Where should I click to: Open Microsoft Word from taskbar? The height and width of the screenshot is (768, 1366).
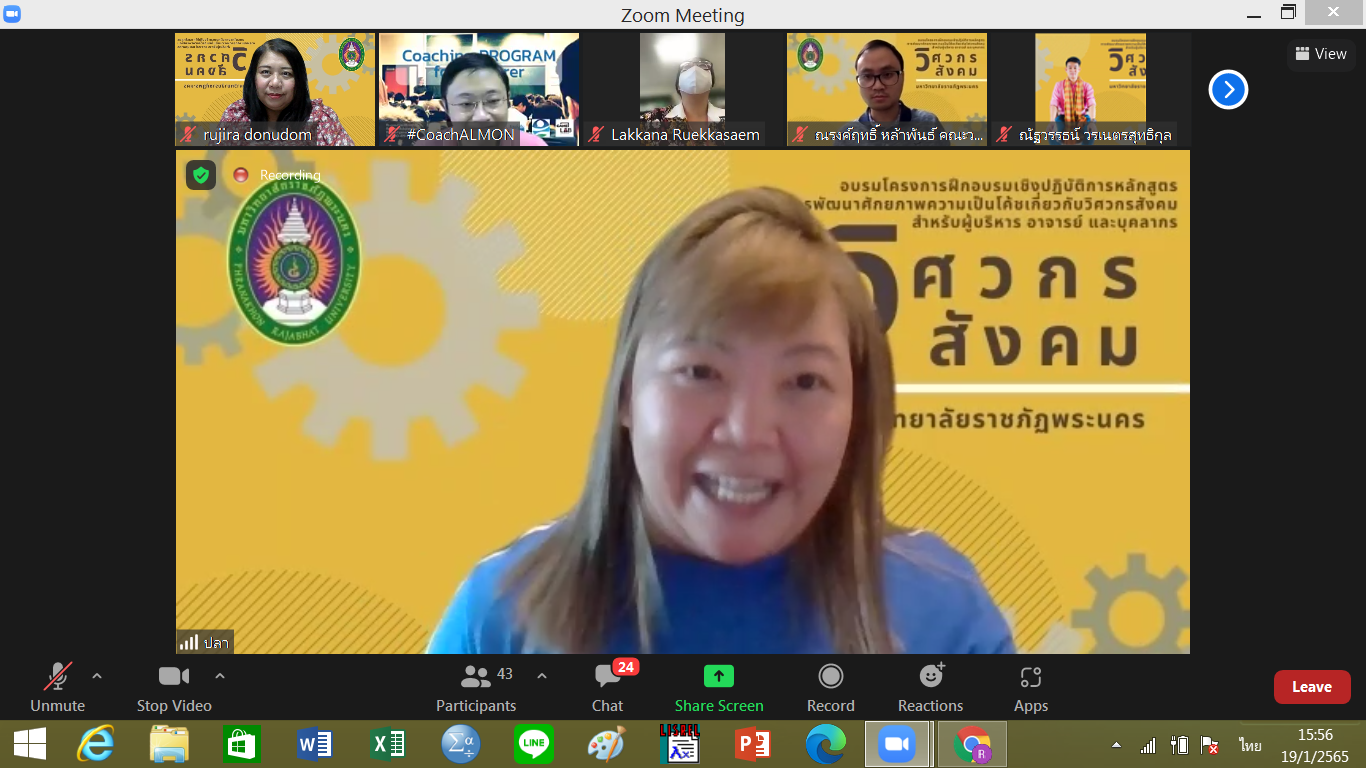(315, 744)
